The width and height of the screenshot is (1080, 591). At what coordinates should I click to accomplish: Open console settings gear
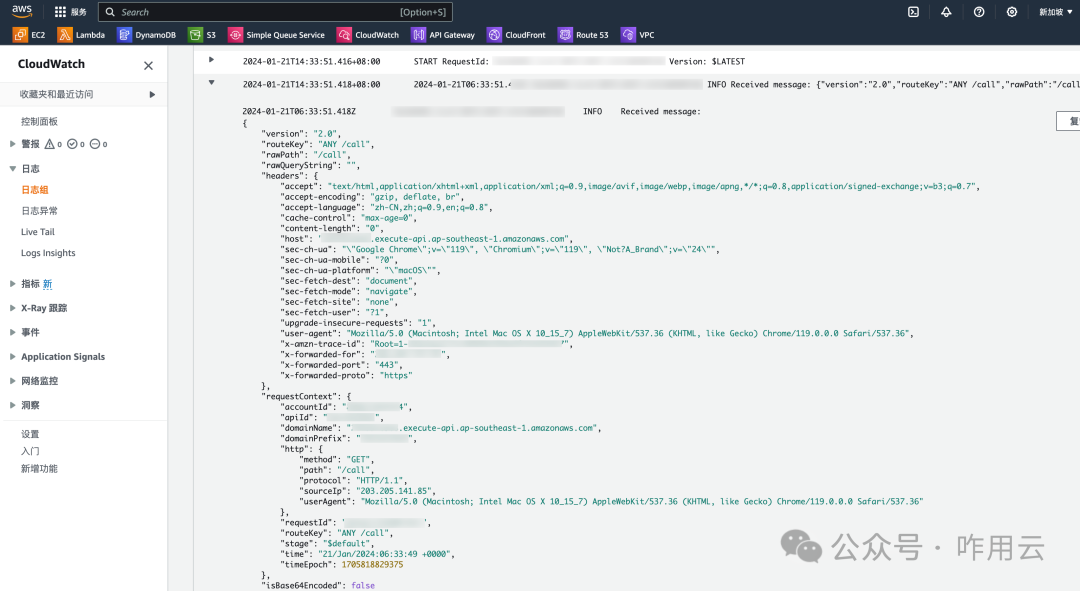(1012, 12)
